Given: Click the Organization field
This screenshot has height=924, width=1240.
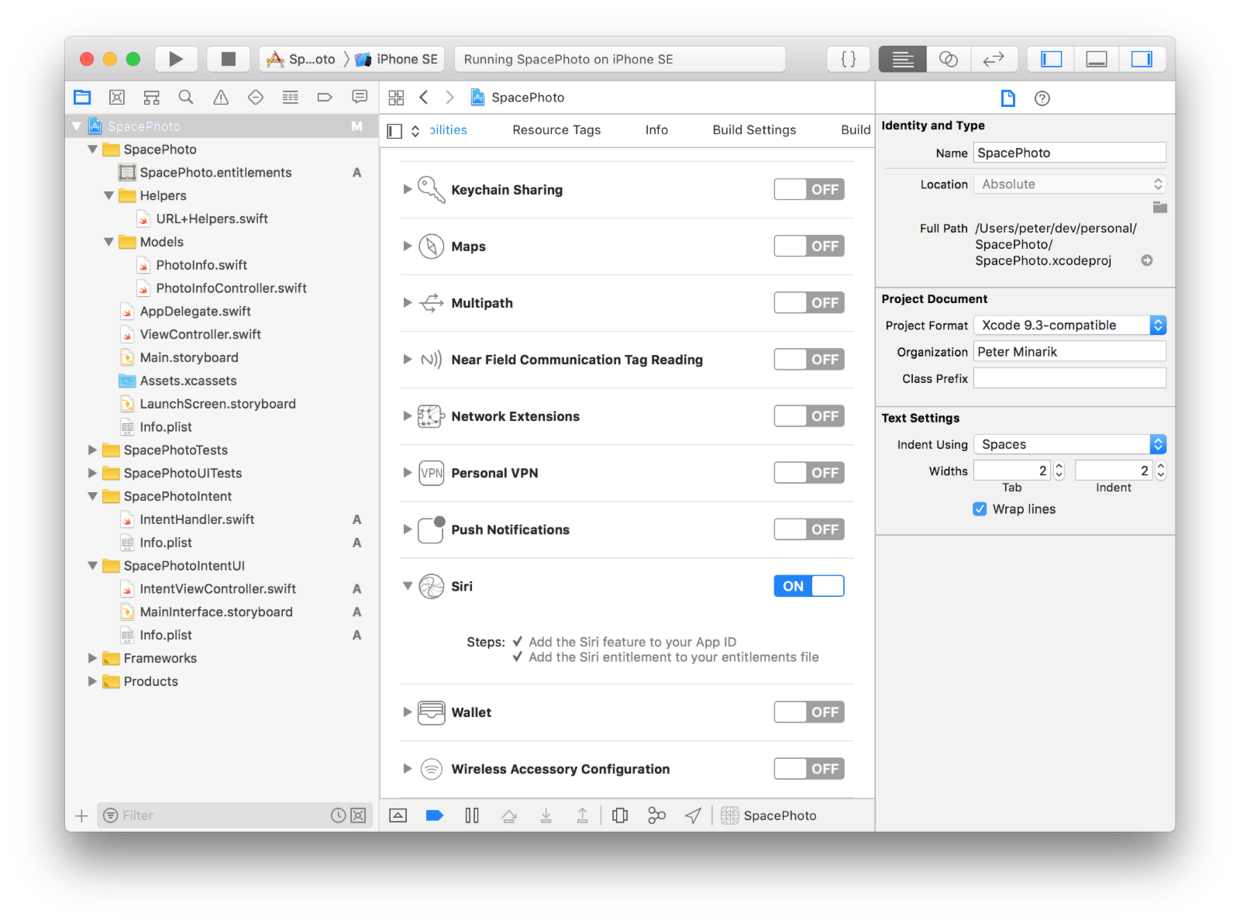Looking at the screenshot, I should click(x=1070, y=352).
